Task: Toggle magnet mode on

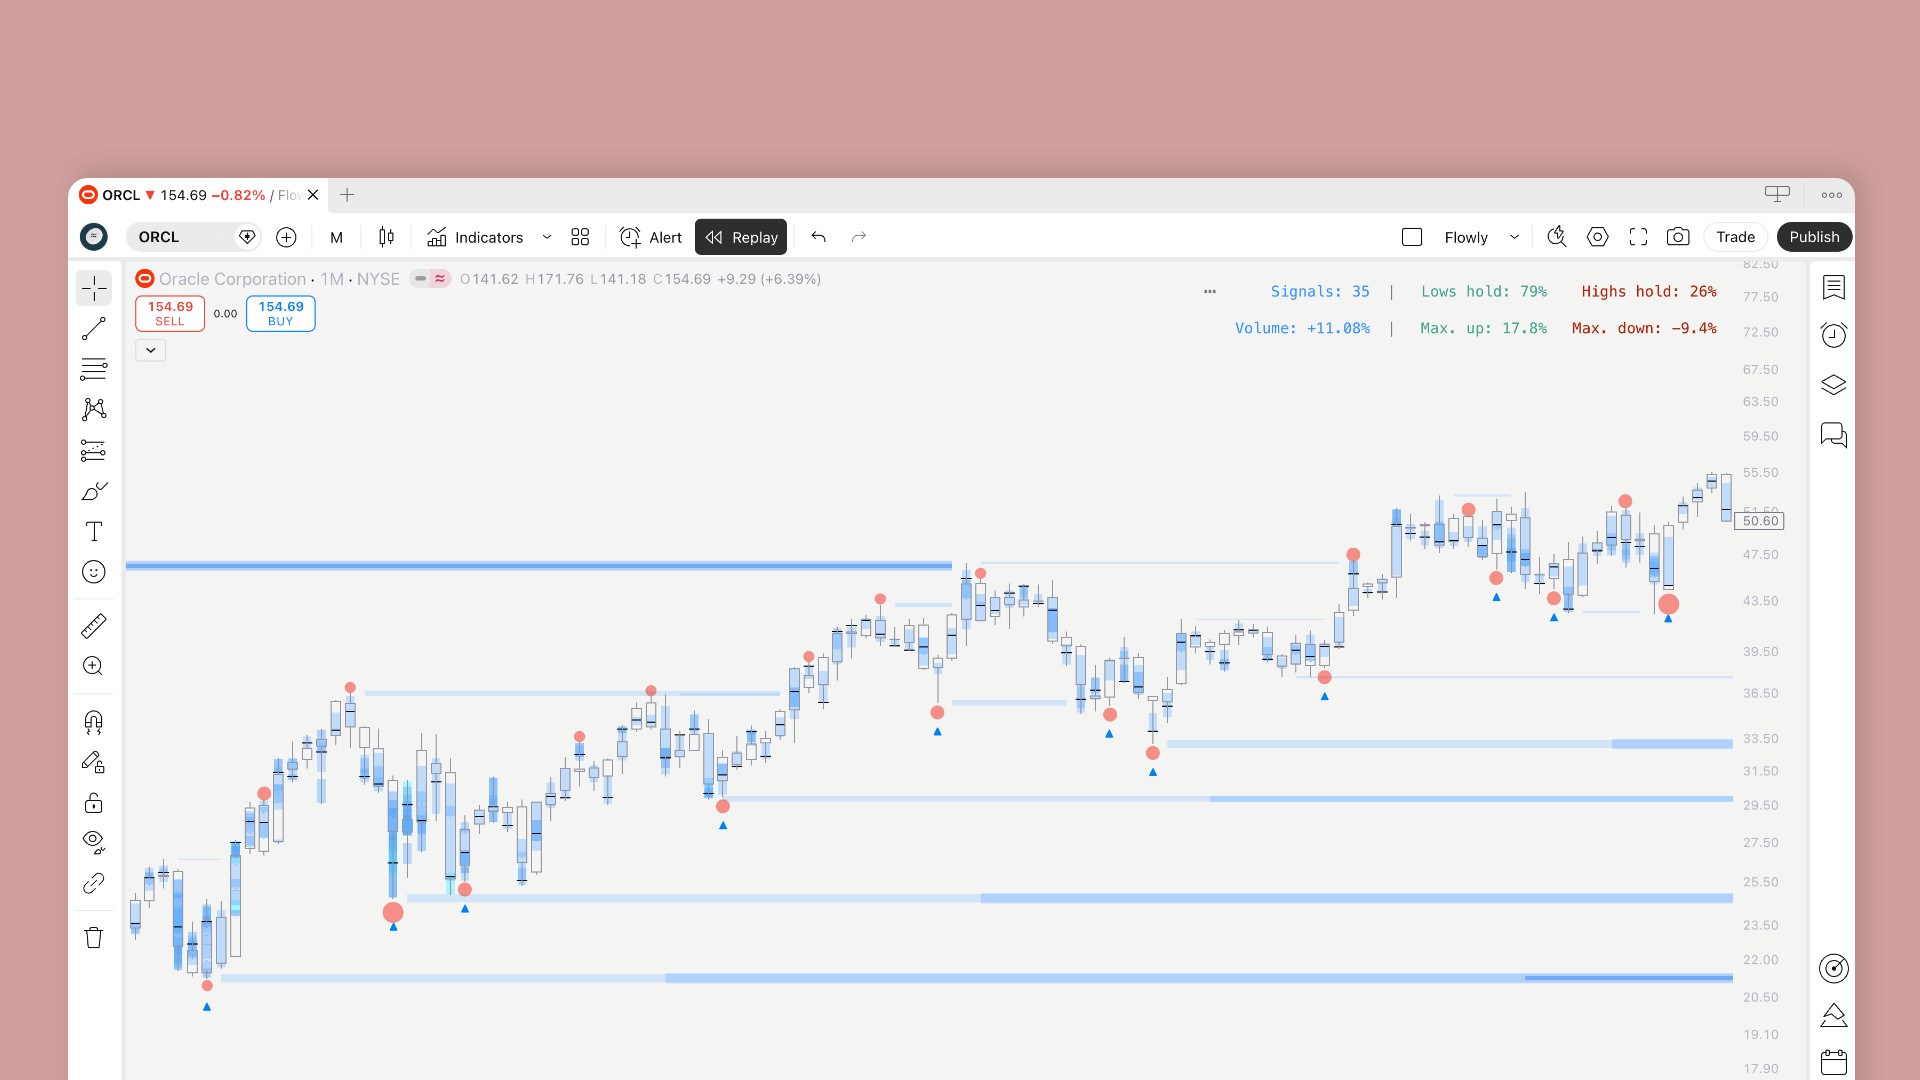Action: click(x=93, y=722)
